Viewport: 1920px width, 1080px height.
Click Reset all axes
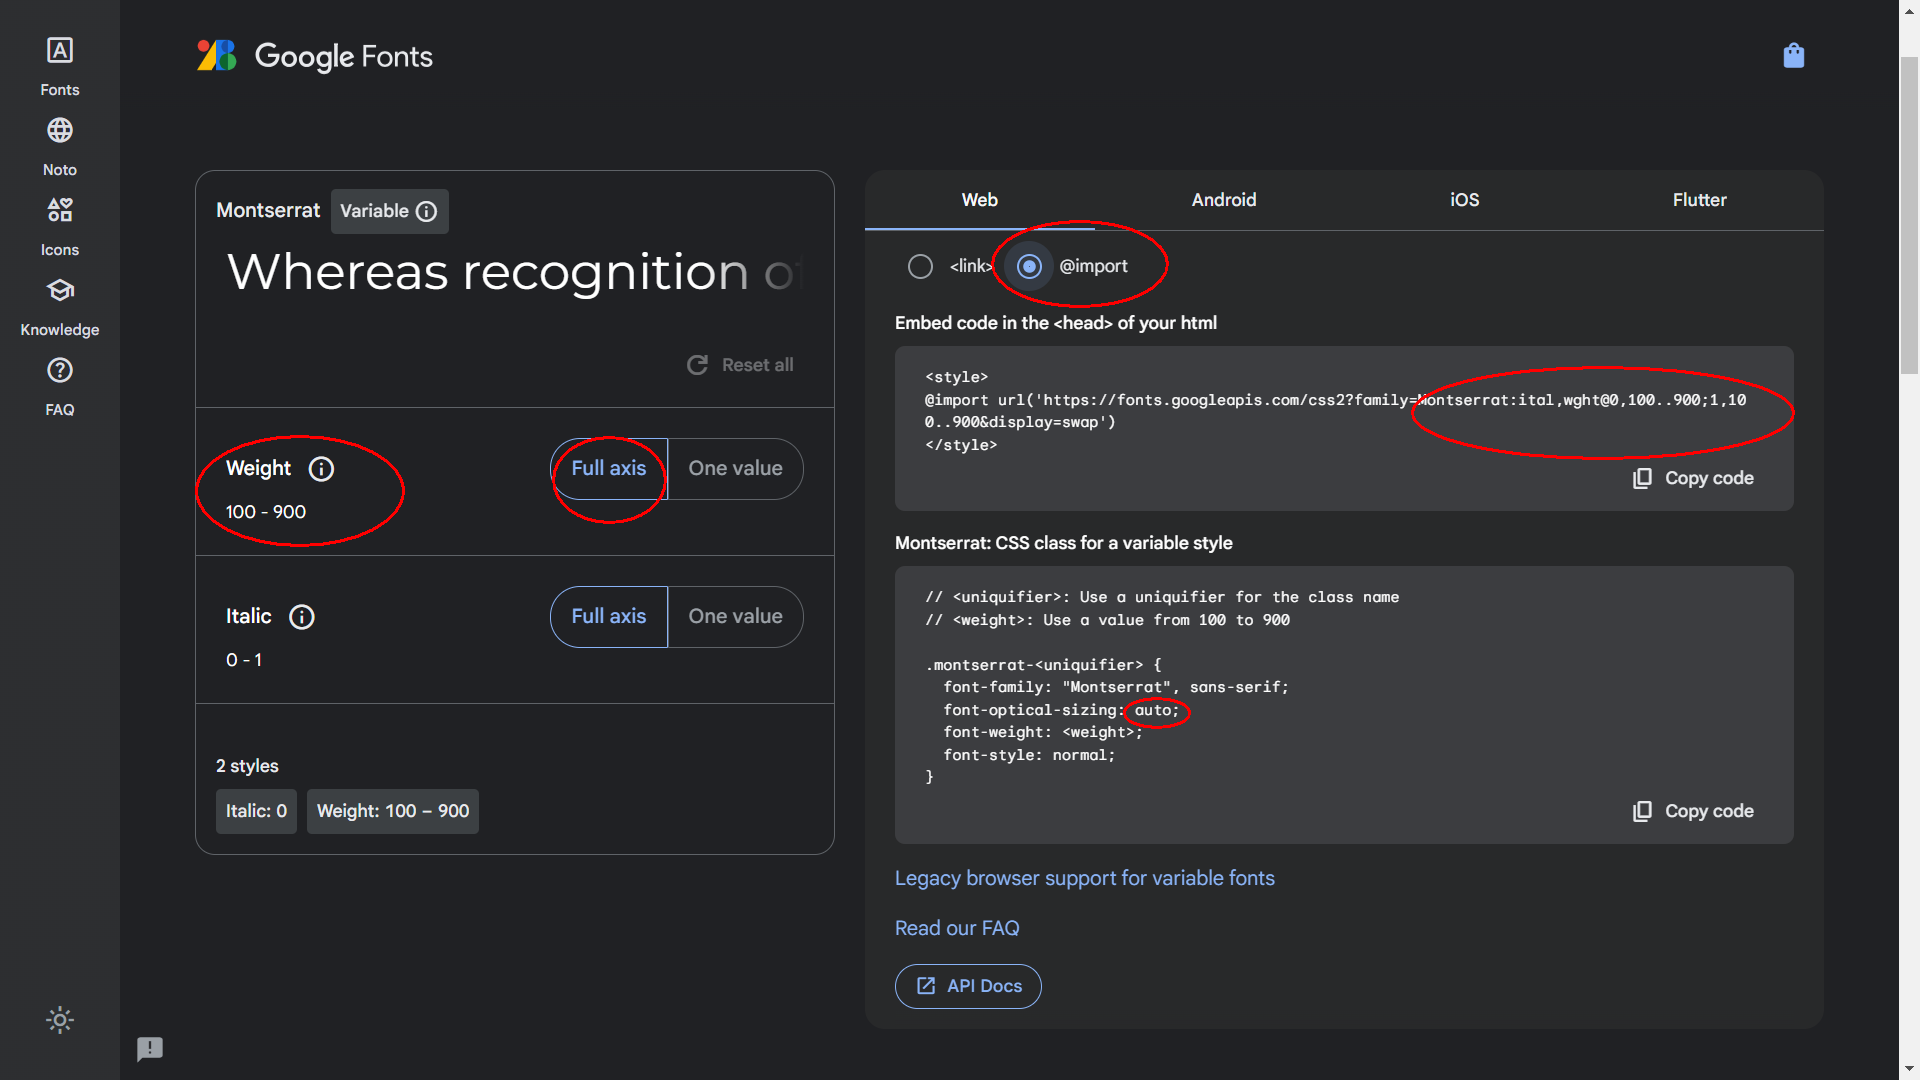pyautogui.click(x=740, y=365)
